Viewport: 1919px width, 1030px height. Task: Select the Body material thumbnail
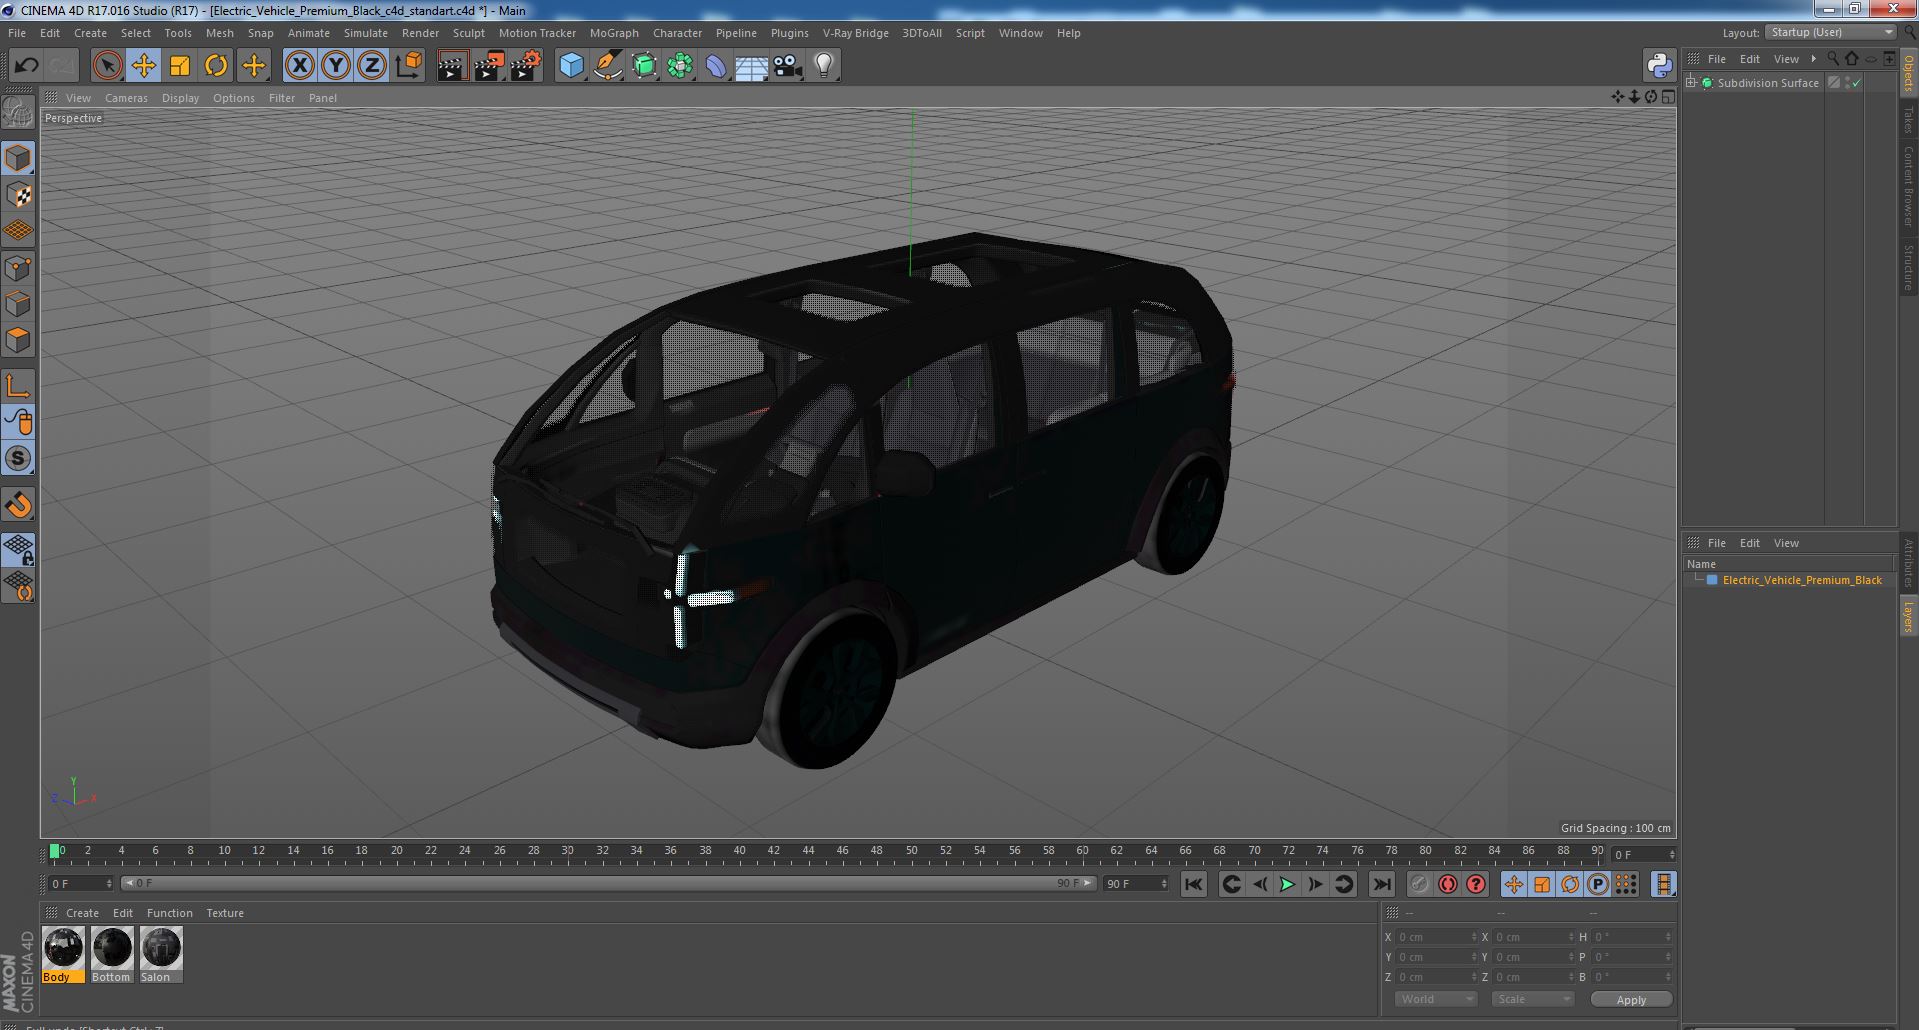click(63, 948)
